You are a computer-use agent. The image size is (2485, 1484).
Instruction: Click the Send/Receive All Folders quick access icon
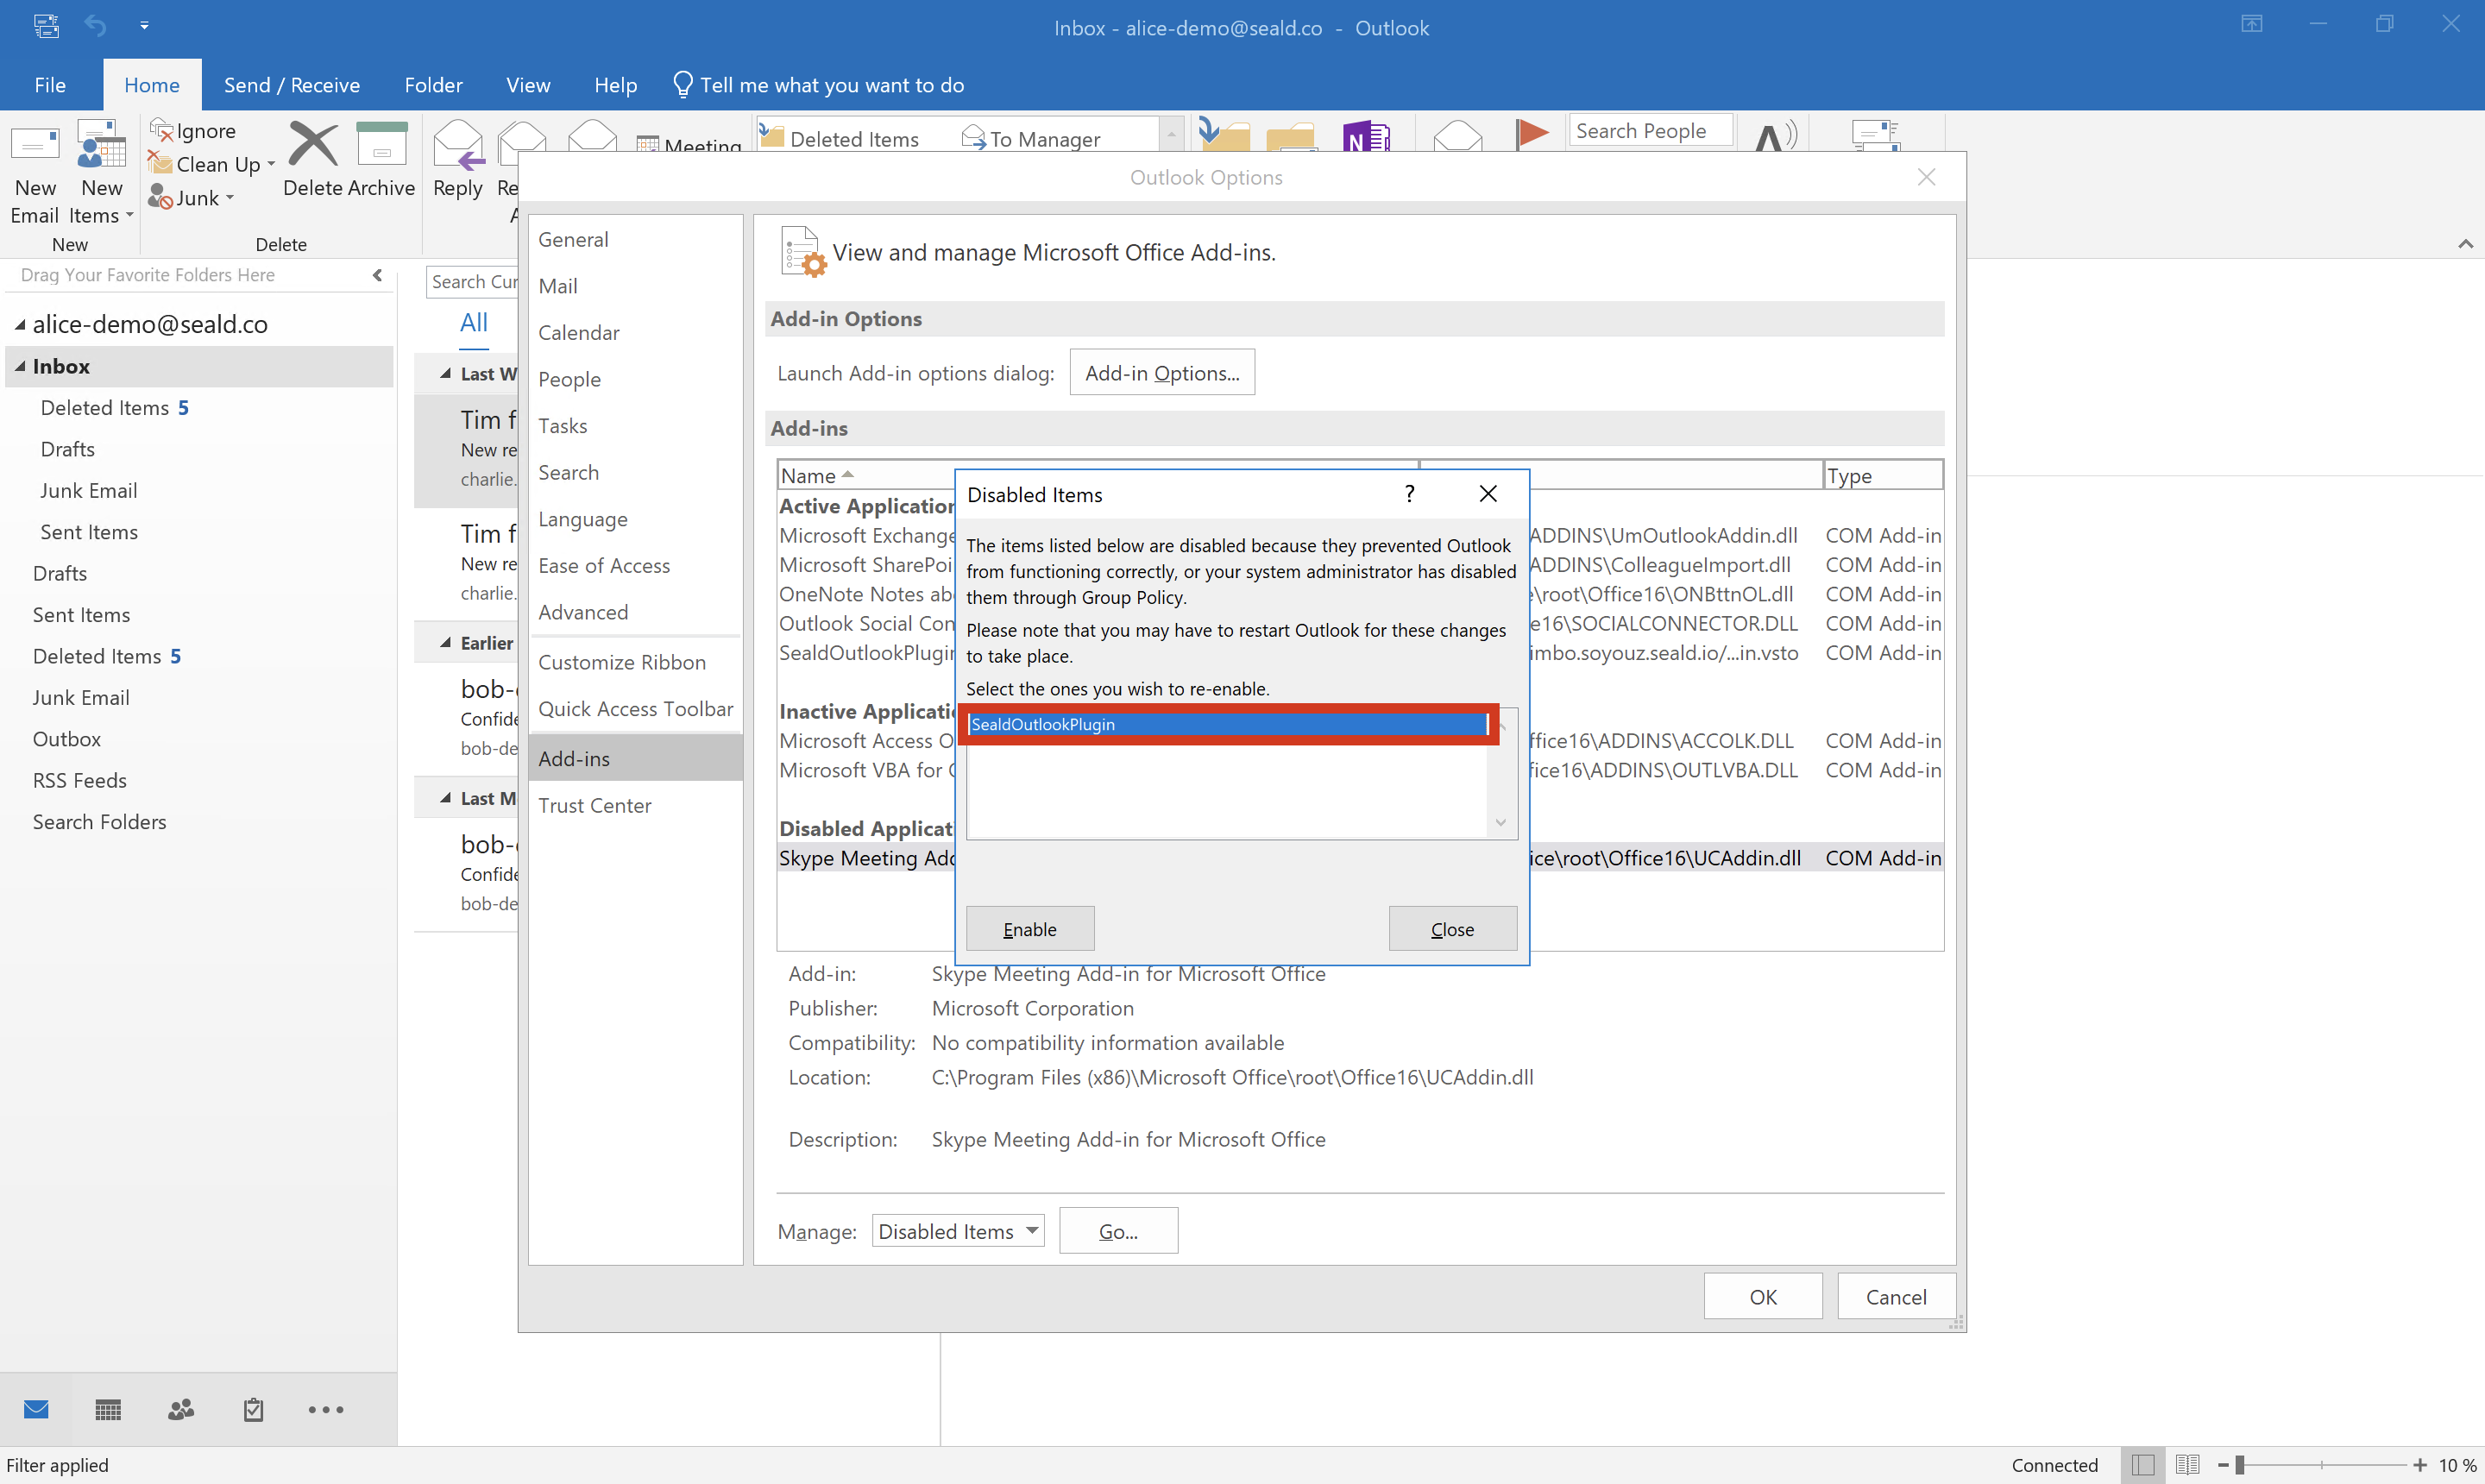[46, 26]
